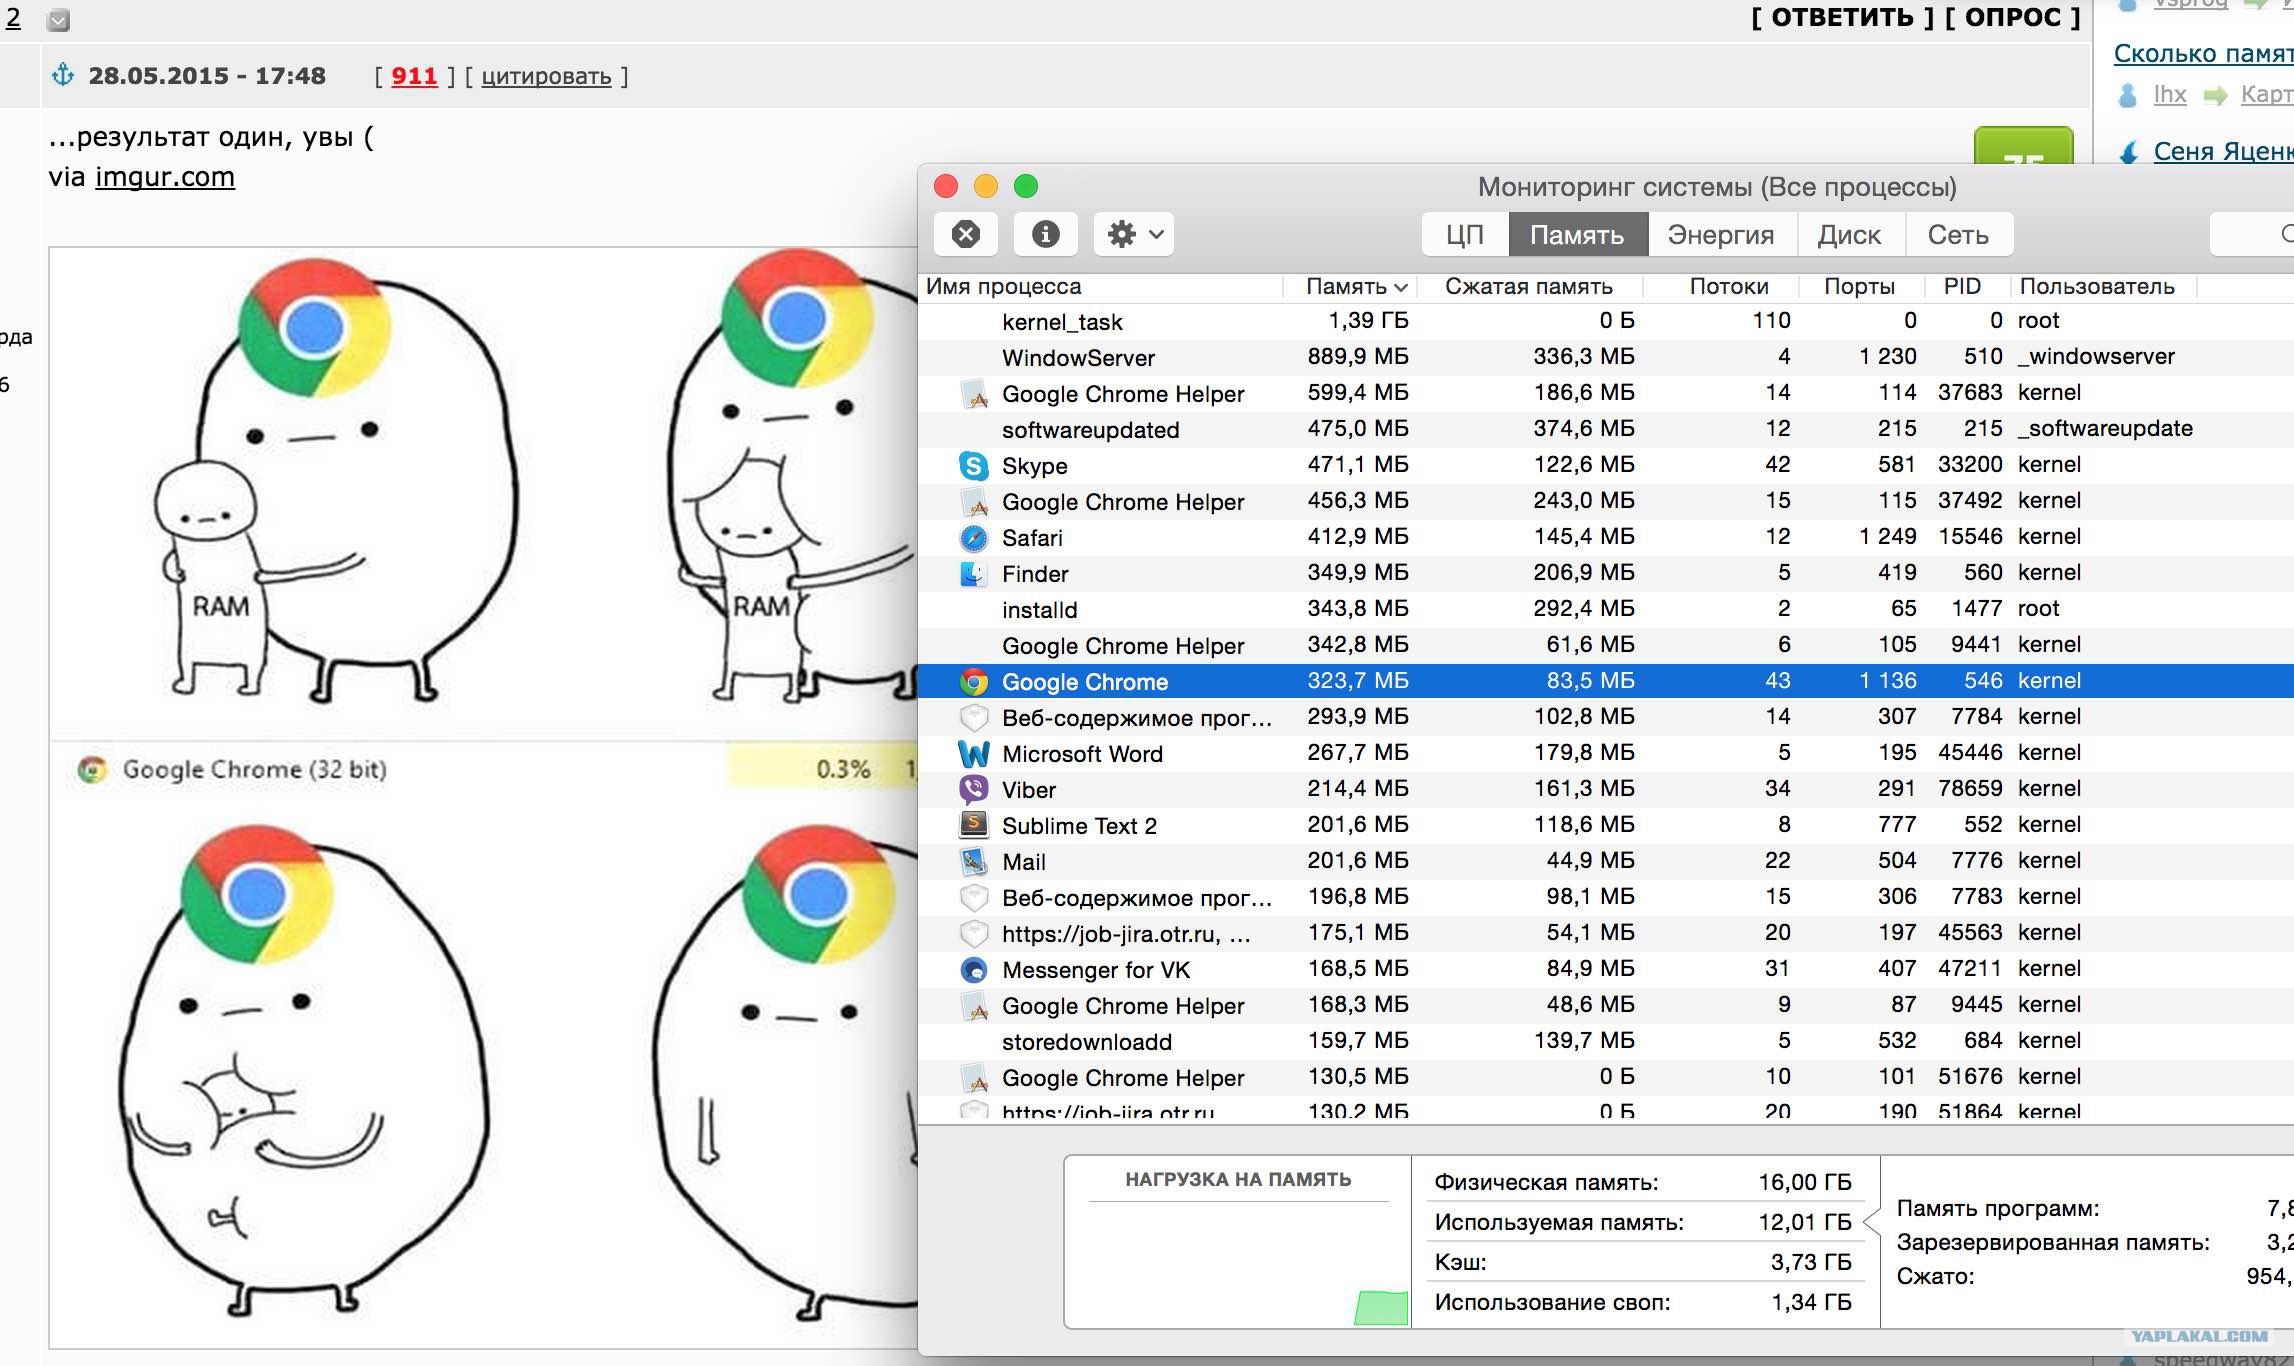This screenshot has height=1366, width=2294.
Task: Click the Google Chrome icon in selected row
Action: point(973,681)
